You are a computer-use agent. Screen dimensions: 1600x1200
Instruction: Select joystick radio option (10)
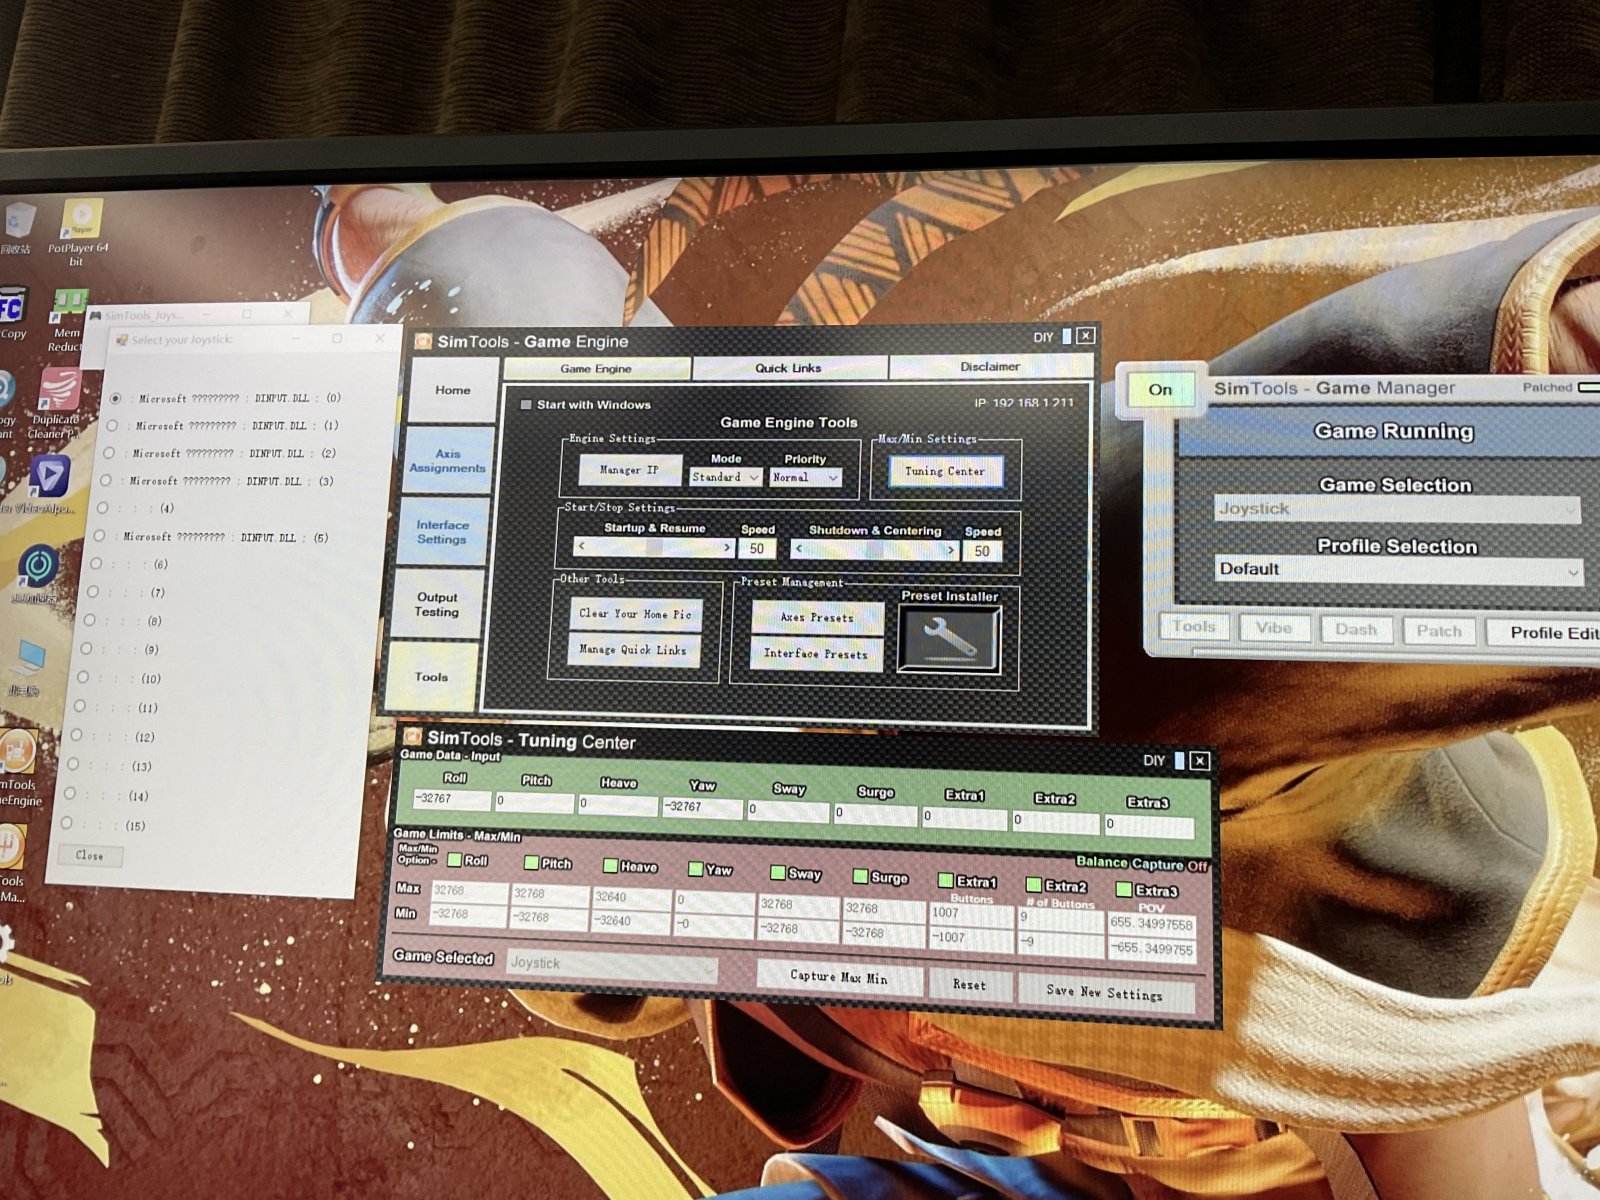[83, 677]
